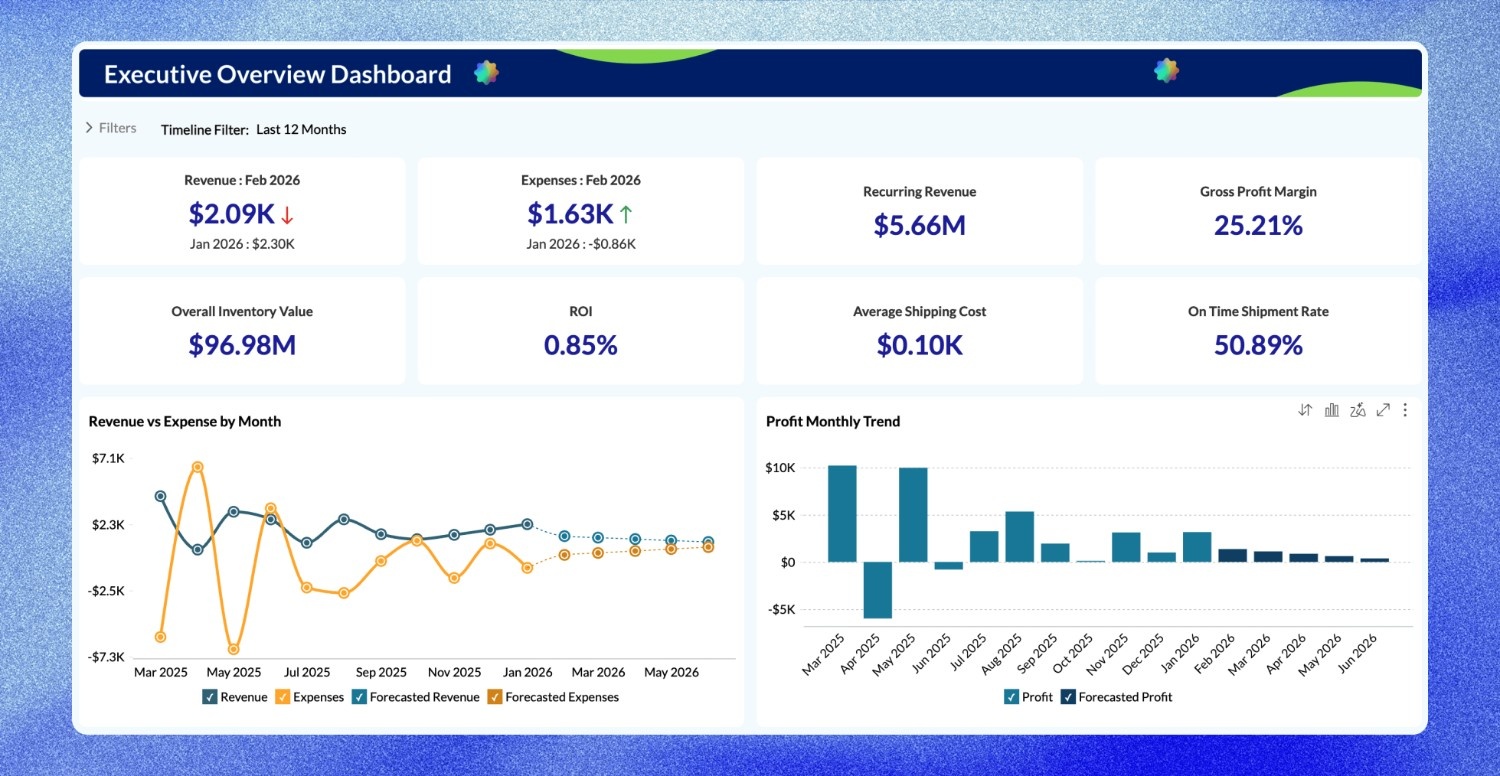The image size is (1500, 776).
Task: Expand Profit Monthly Trend chart to fullscreen
Action: click(1383, 410)
